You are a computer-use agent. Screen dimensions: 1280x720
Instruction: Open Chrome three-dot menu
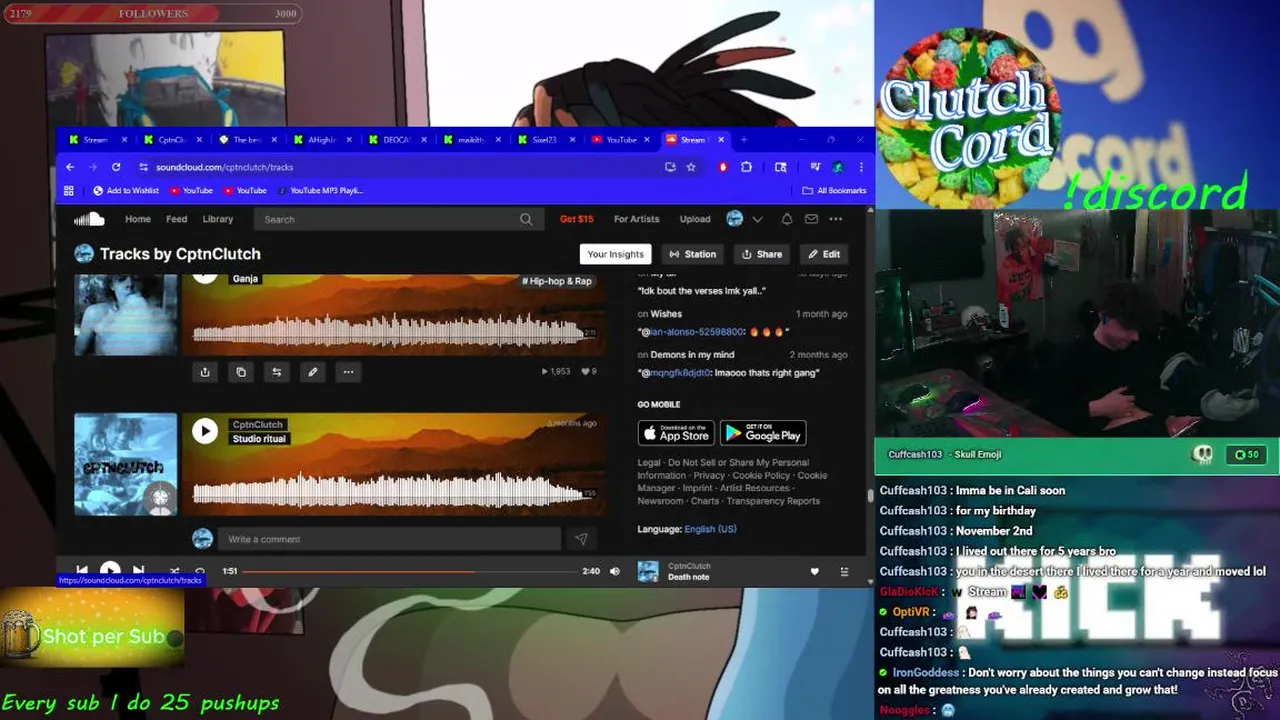pyautogui.click(x=861, y=167)
